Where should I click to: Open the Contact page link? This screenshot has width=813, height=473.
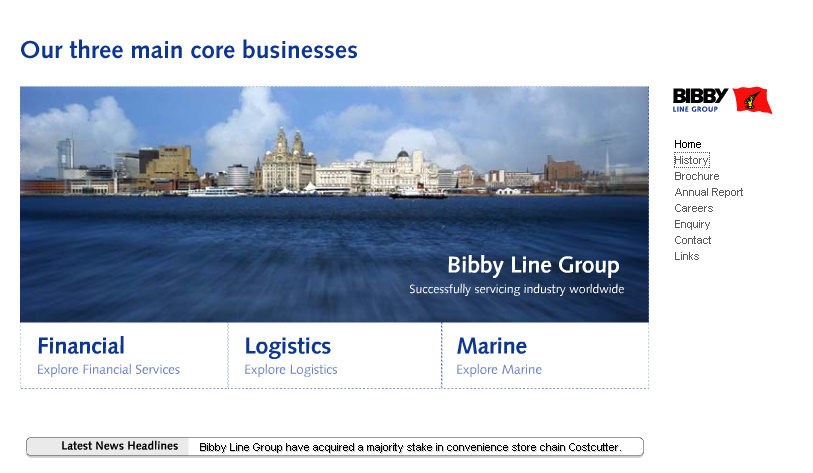tap(692, 241)
